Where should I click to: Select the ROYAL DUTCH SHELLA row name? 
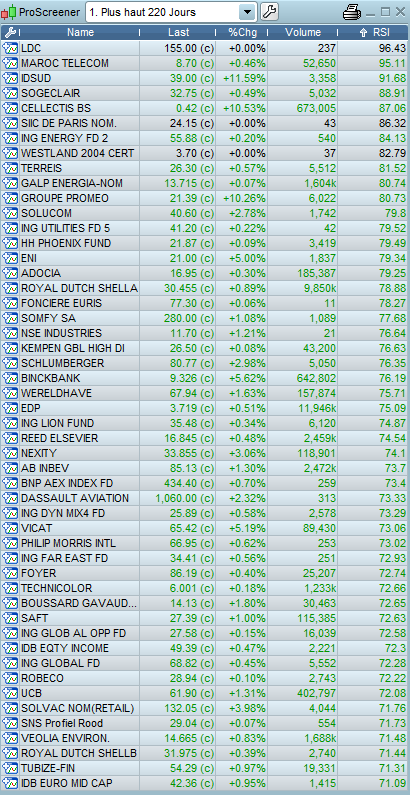pyautogui.click(x=79, y=288)
